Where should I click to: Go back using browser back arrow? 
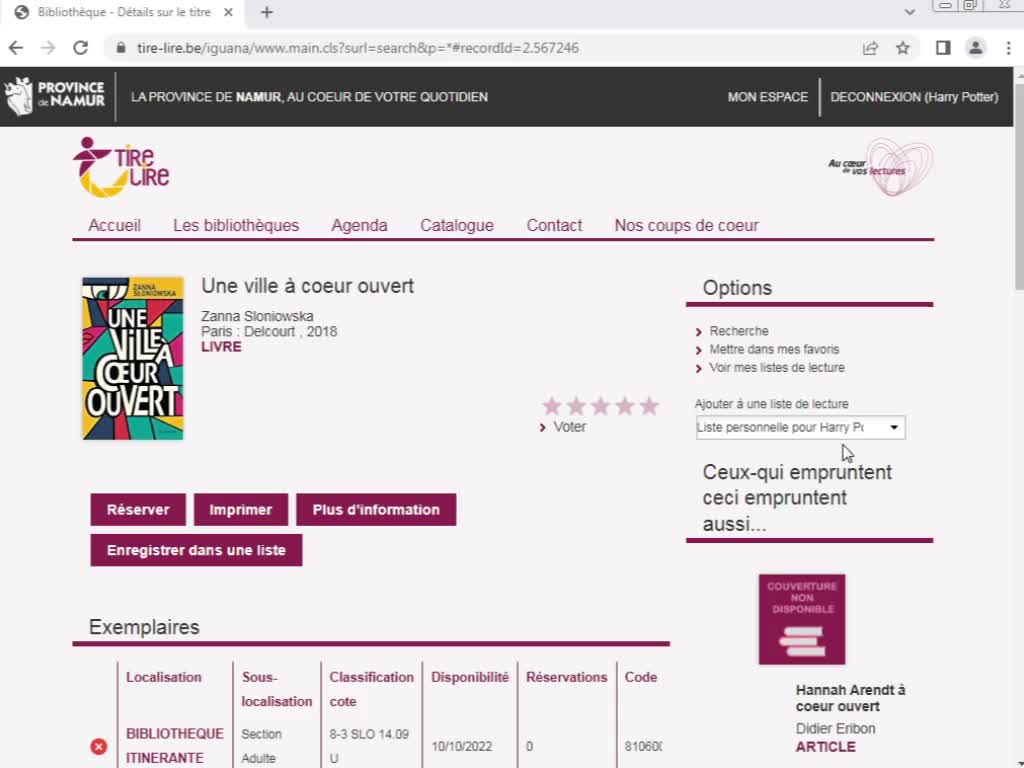(16, 48)
